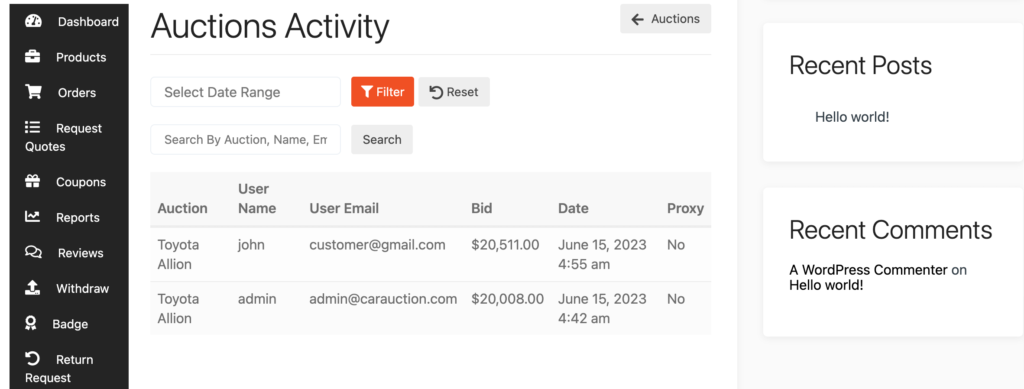Select the Withdraw menu label
Image resolution: width=1024 pixels, height=389 pixels.
tap(82, 288)
